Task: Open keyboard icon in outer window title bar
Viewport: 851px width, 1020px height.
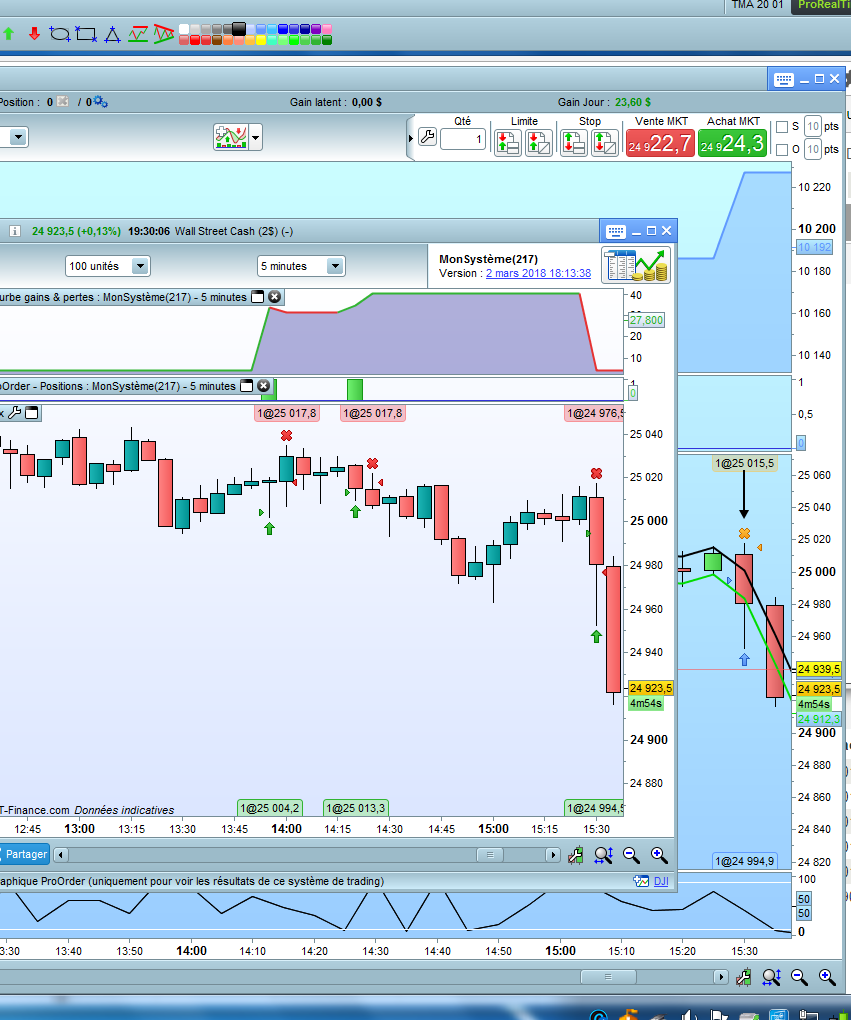Action: (784, 79)
